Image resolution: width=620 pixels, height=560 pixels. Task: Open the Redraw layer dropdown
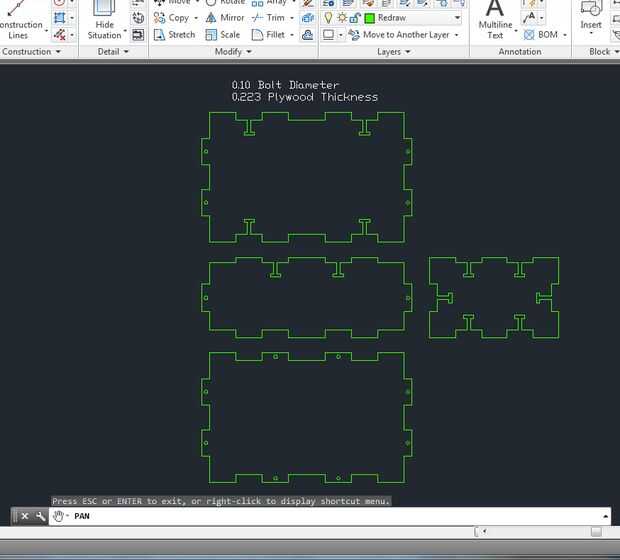pyautogui.click(x=457, y=18)
